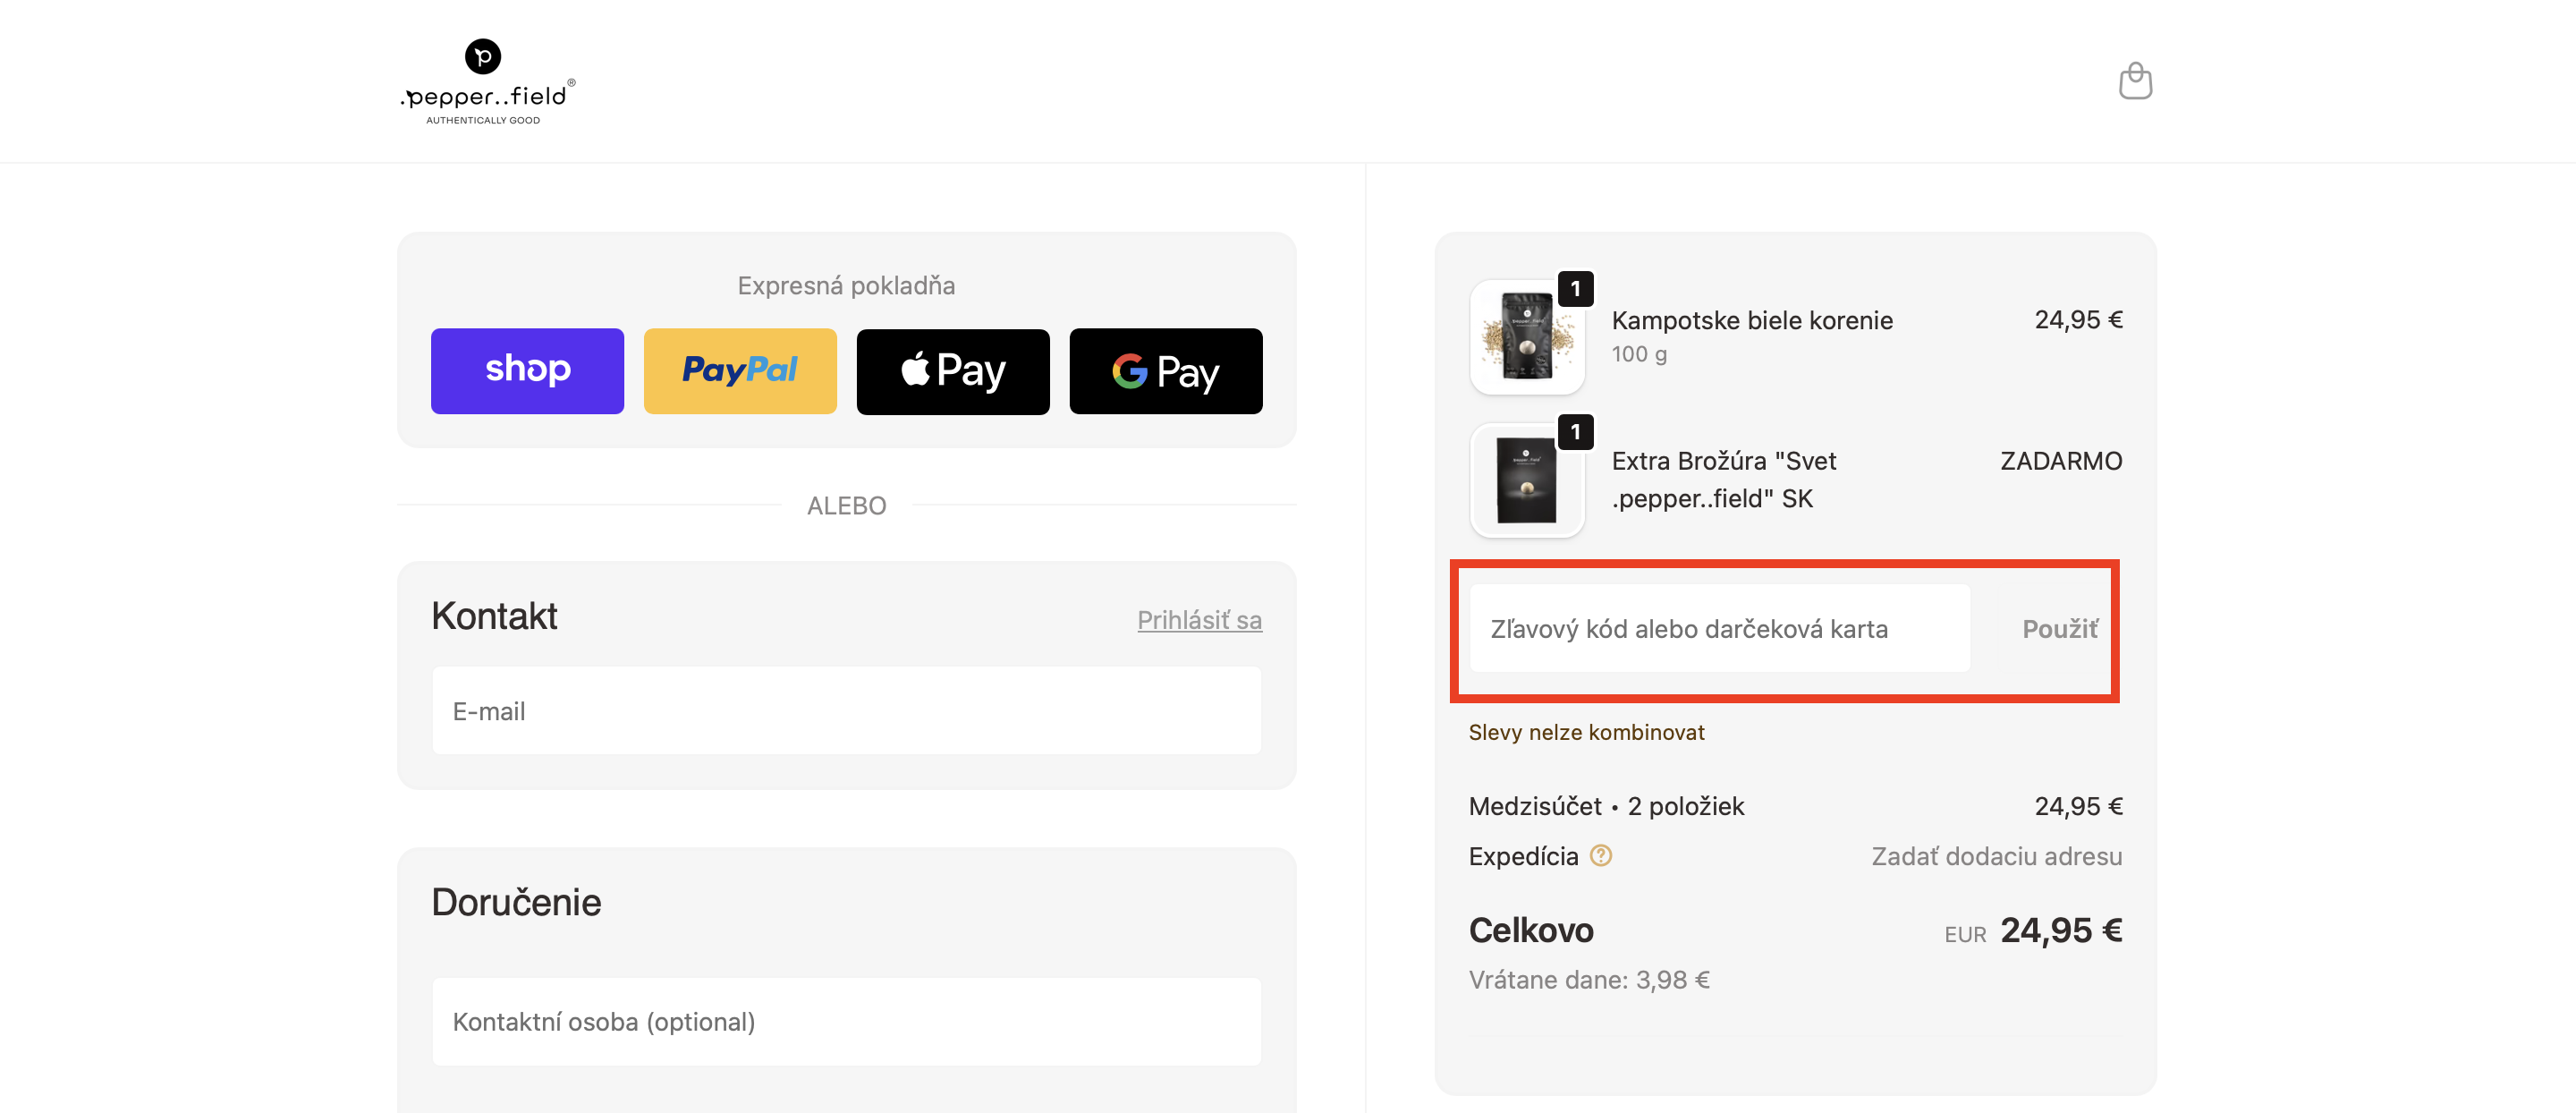Click the Zadať dodaciu adresu text
The height and width of the screenshot is (1113, 2576).
(1996, 856)
